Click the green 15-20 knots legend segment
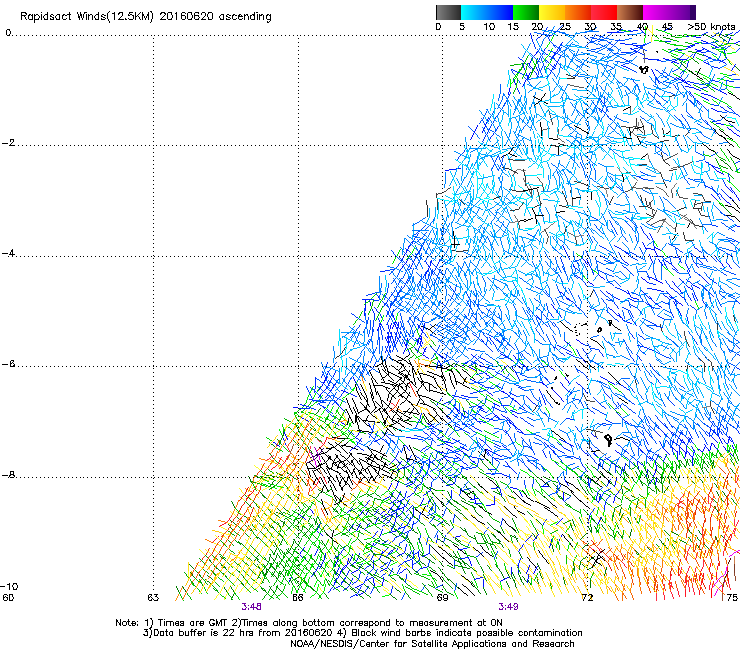740x650 pixels. (x=526, y=12)
